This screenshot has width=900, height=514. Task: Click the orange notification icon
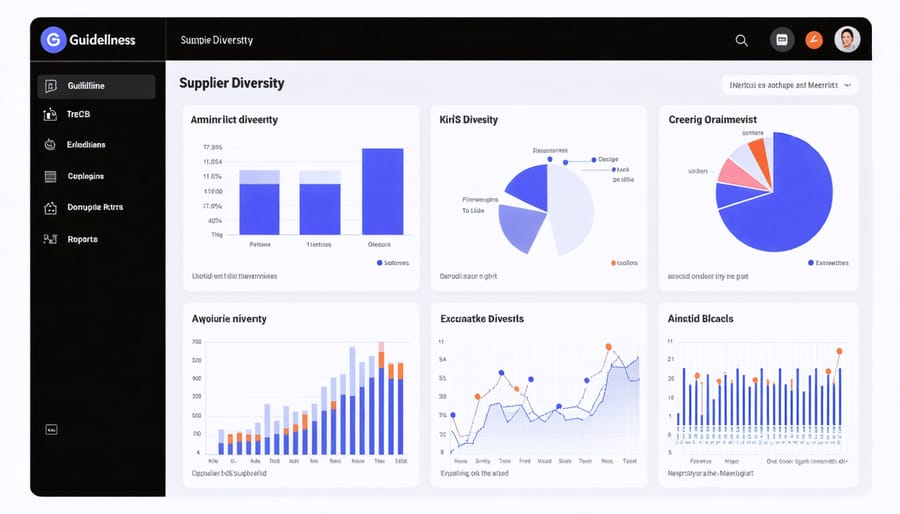point(814,40)
